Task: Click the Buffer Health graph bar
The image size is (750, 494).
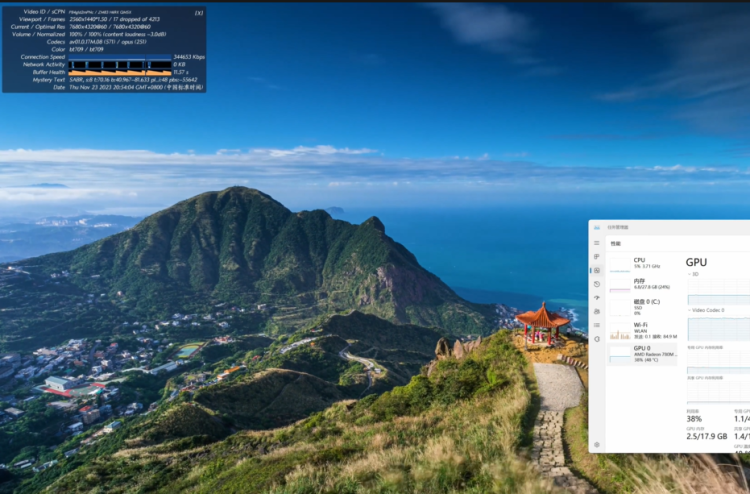Action: tap(120, 72)
